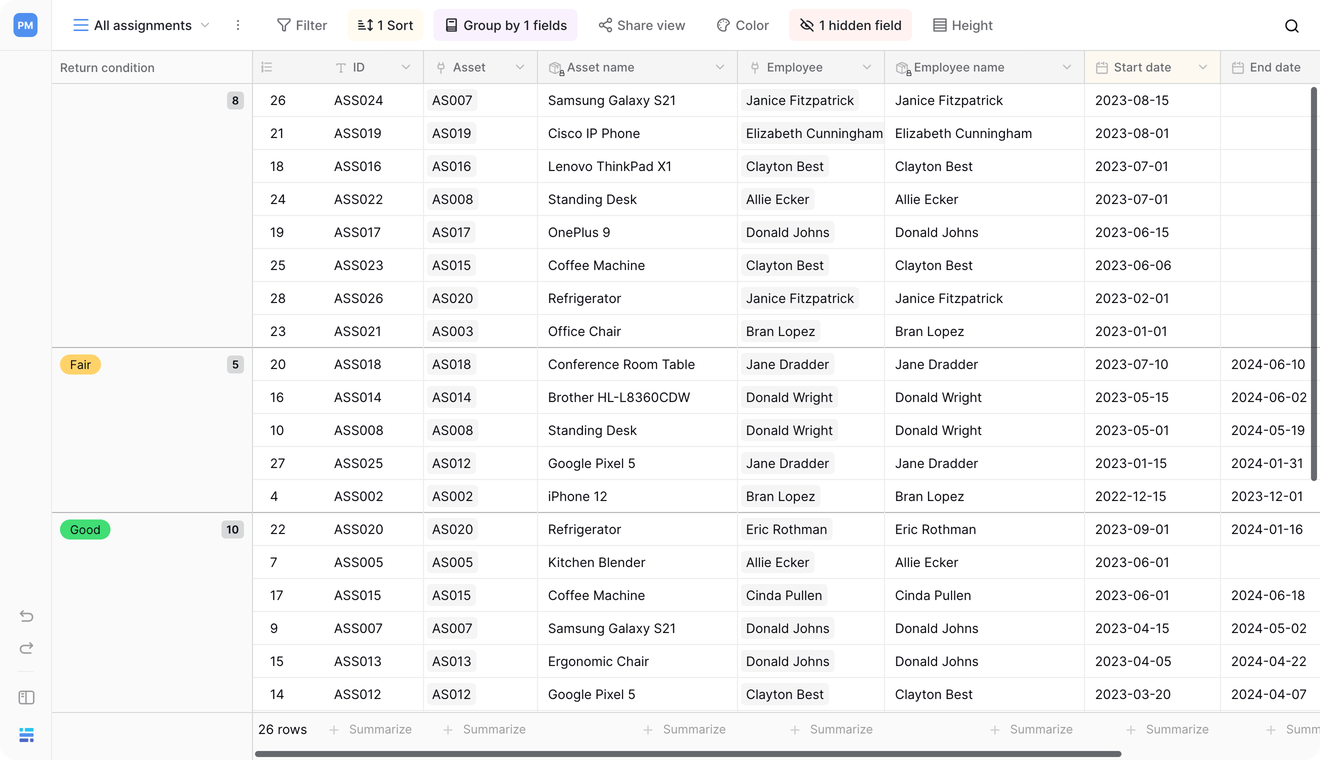
Task: Select the 2024-04-22 end date cell
Action: (x=1270, y=661)
